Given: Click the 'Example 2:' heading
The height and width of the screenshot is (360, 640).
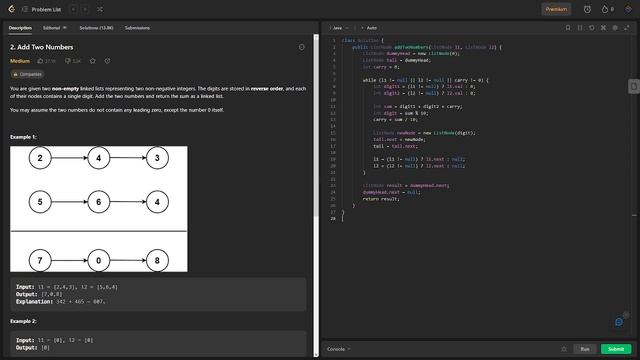Looking at the screenshot, I should 23,321.
